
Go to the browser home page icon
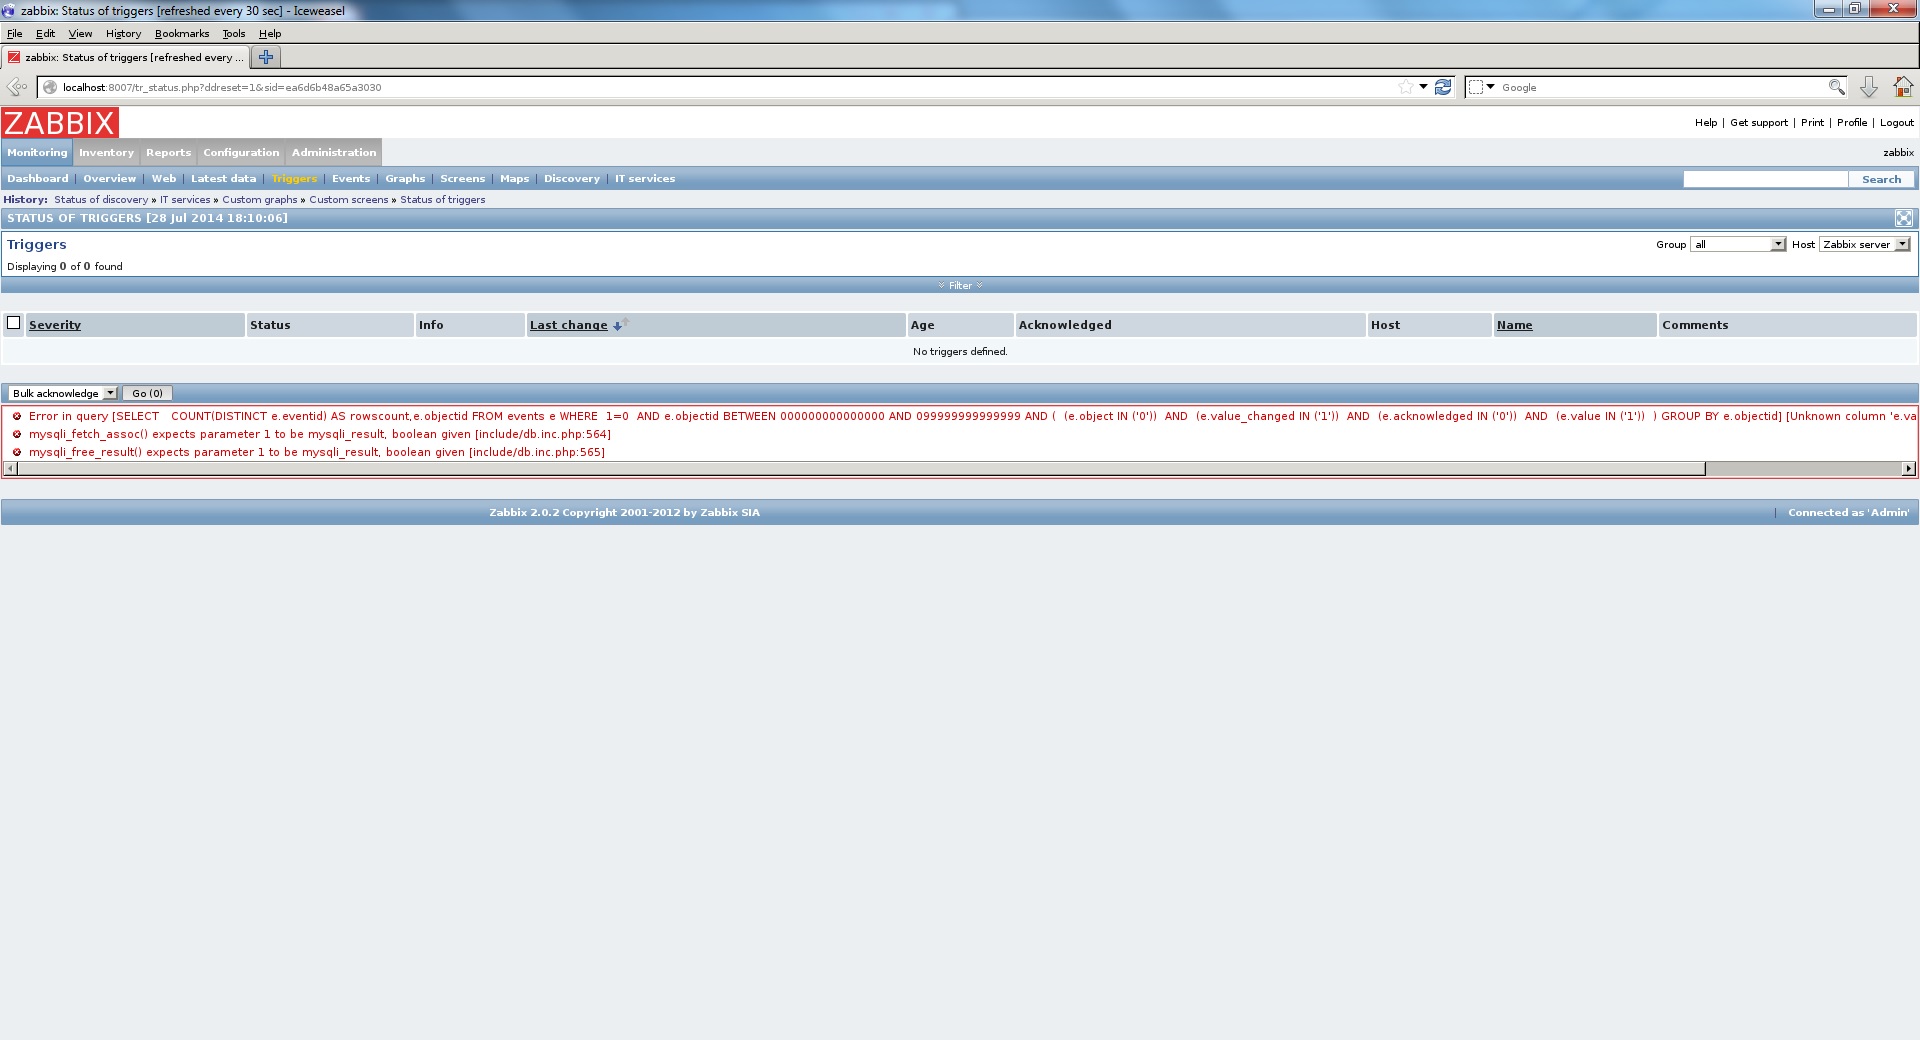(1903, 87)
